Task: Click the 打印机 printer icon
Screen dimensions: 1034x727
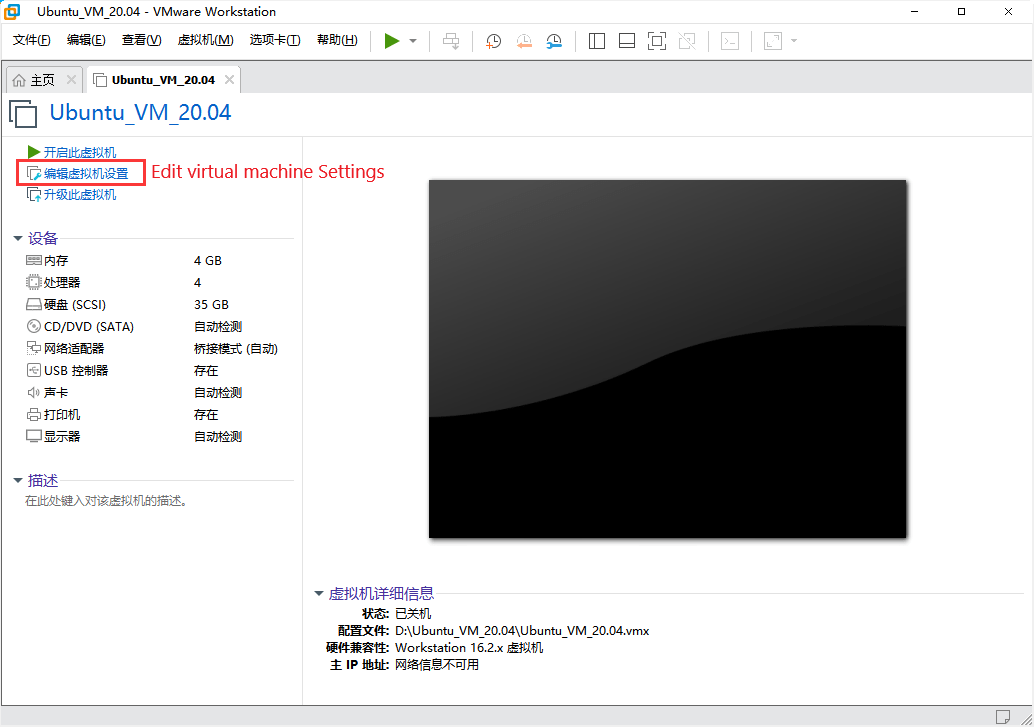Action: pyautogui.click(x=34, y=414)
